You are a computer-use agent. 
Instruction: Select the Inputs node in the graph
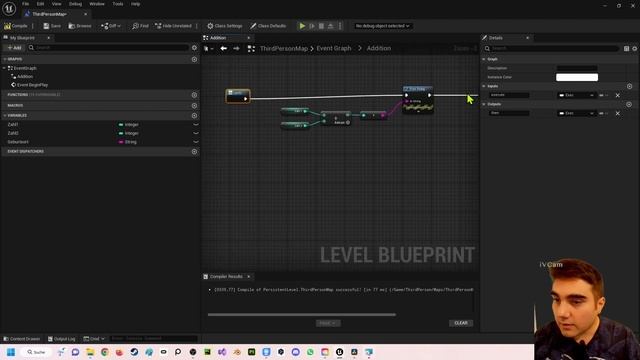point(238,96)
